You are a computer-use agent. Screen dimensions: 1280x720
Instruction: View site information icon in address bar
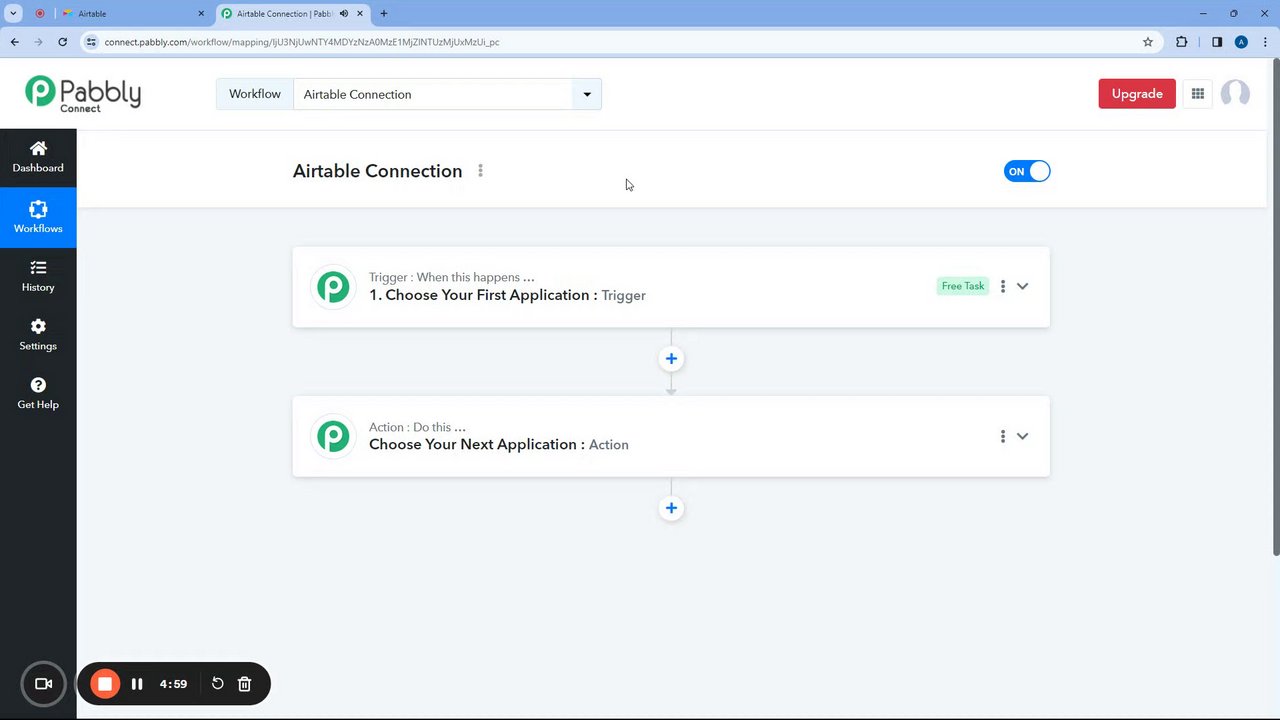coord(91,42)
